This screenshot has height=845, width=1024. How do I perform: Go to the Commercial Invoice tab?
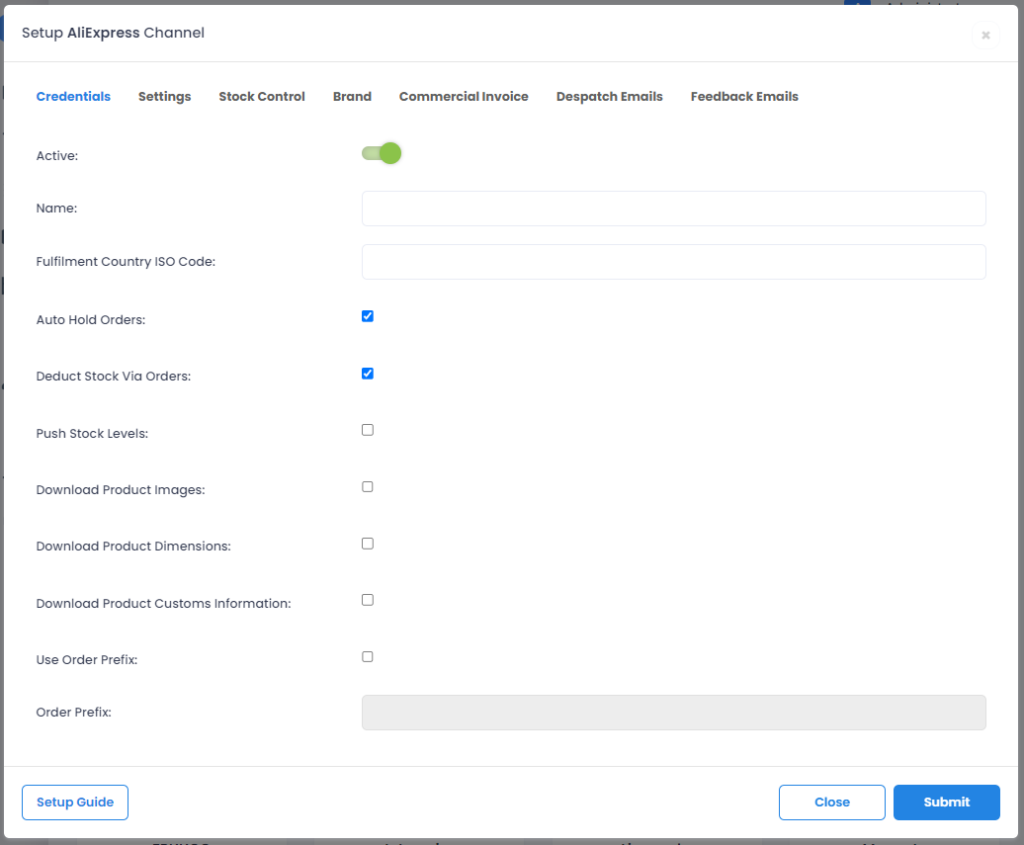tap(464, 97)
